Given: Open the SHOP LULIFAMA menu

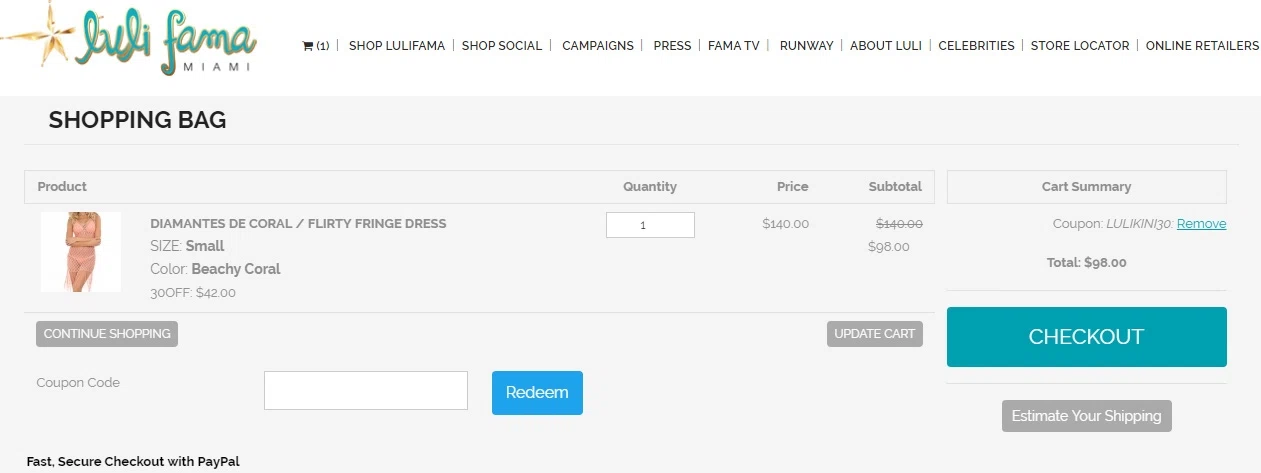Looking at the screenshot, I should pos(397,46).
